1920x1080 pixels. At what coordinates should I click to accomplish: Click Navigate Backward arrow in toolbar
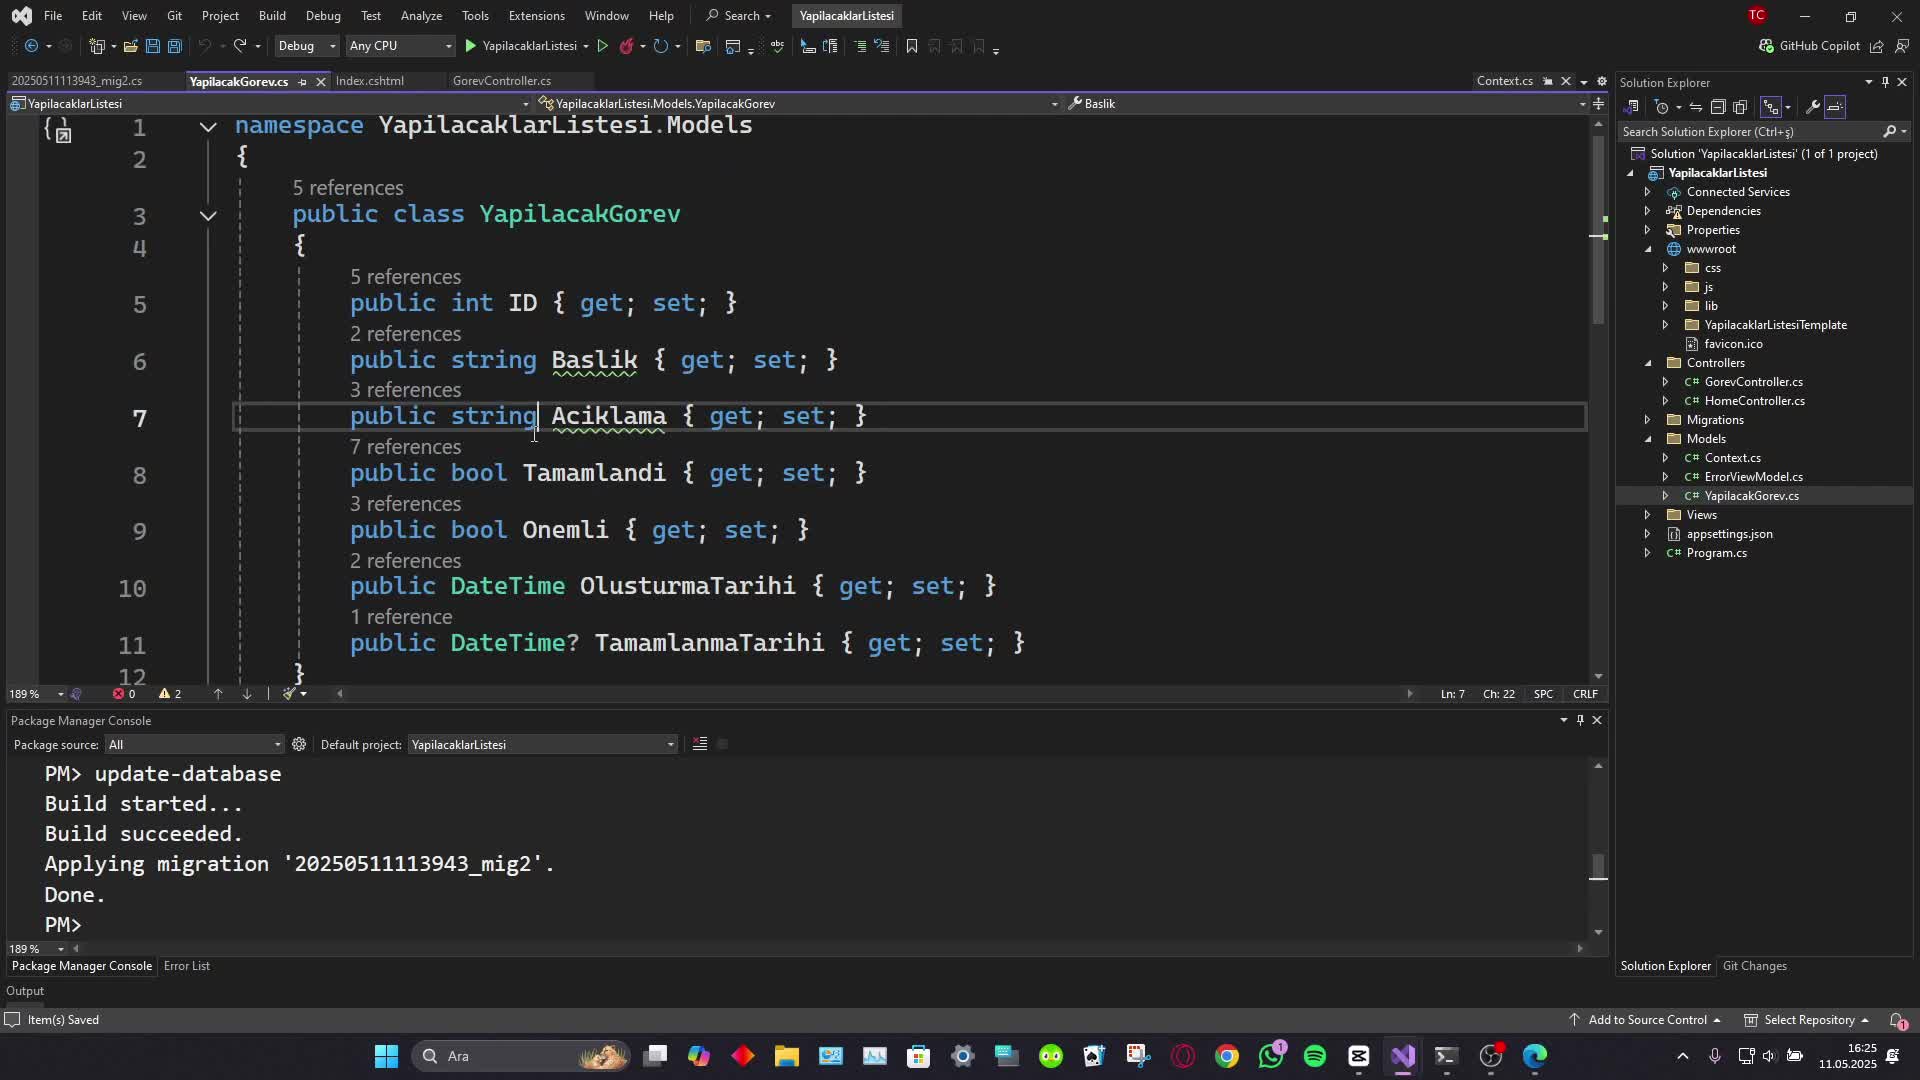tap(31, 46)
